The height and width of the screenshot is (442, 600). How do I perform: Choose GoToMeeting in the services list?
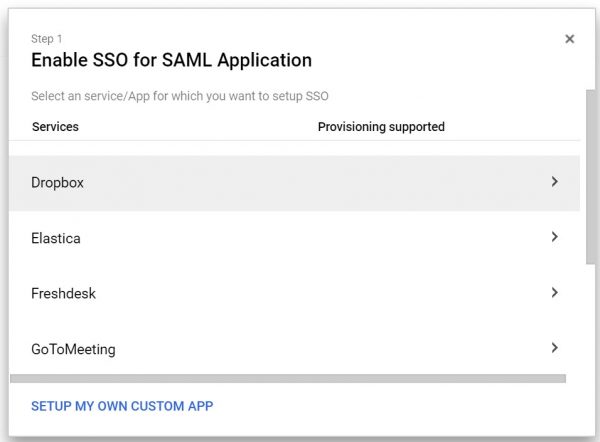click(x=294, y=349)
